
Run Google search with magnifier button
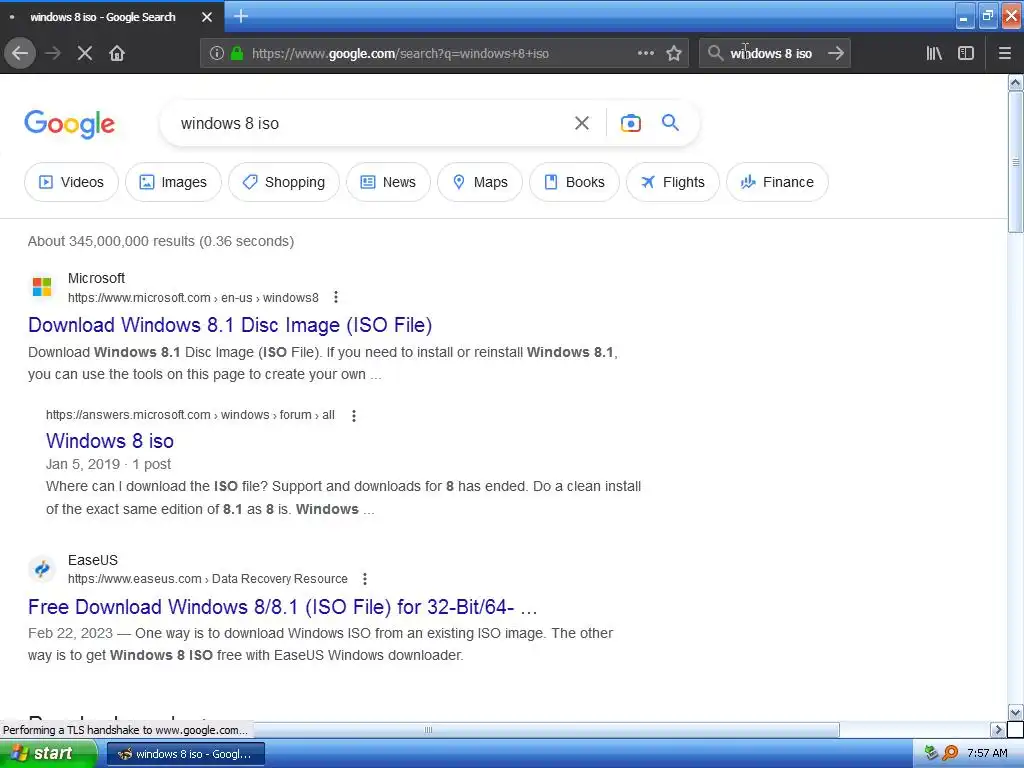coord(671,123)
